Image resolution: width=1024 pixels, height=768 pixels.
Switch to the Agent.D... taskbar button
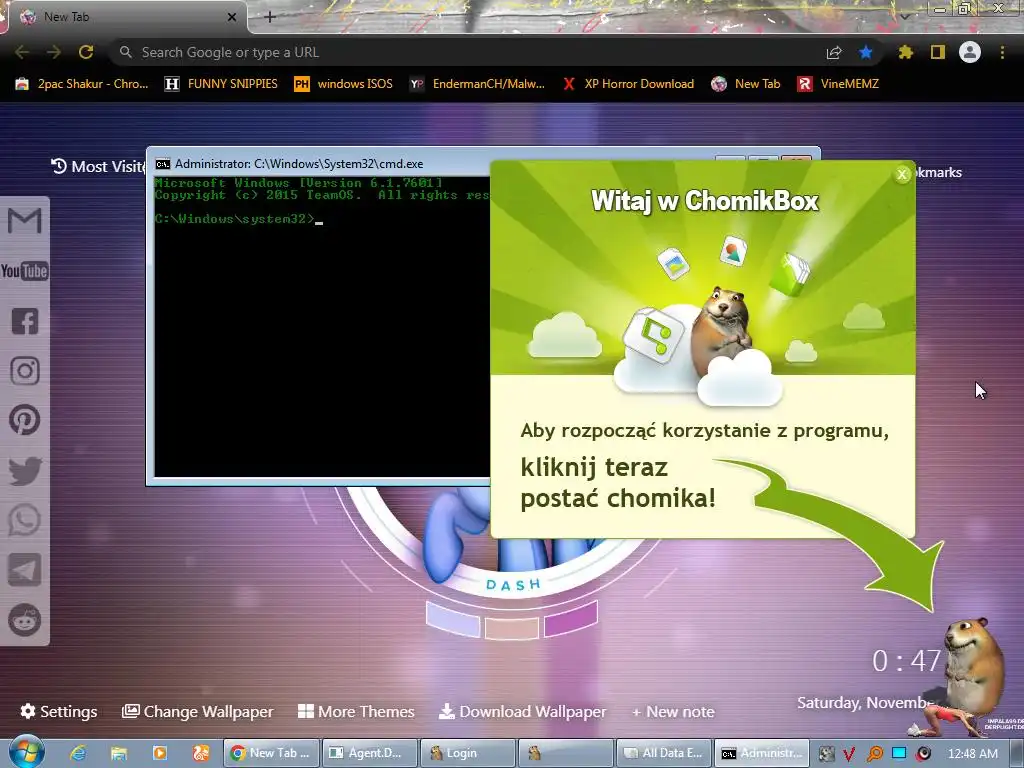[370, 753]
